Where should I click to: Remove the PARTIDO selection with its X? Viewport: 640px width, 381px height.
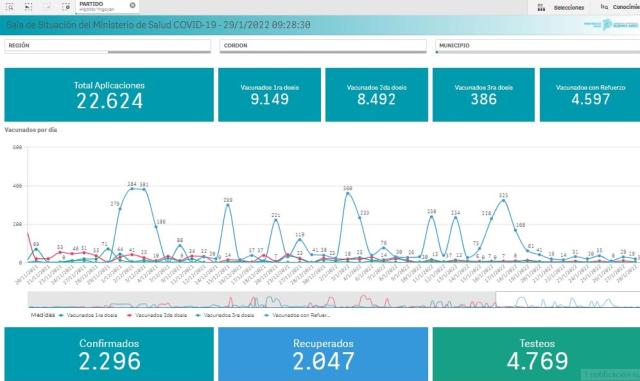(132, 5)
